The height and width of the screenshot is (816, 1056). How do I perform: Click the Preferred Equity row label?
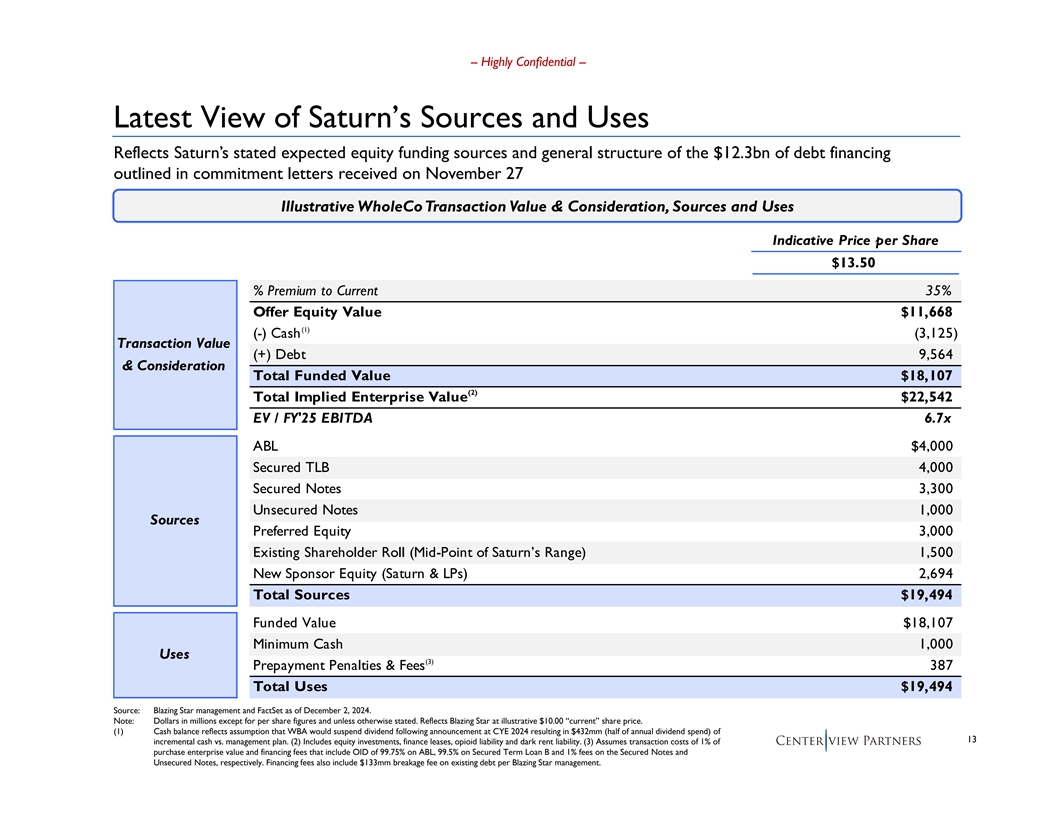pos(302,531)
